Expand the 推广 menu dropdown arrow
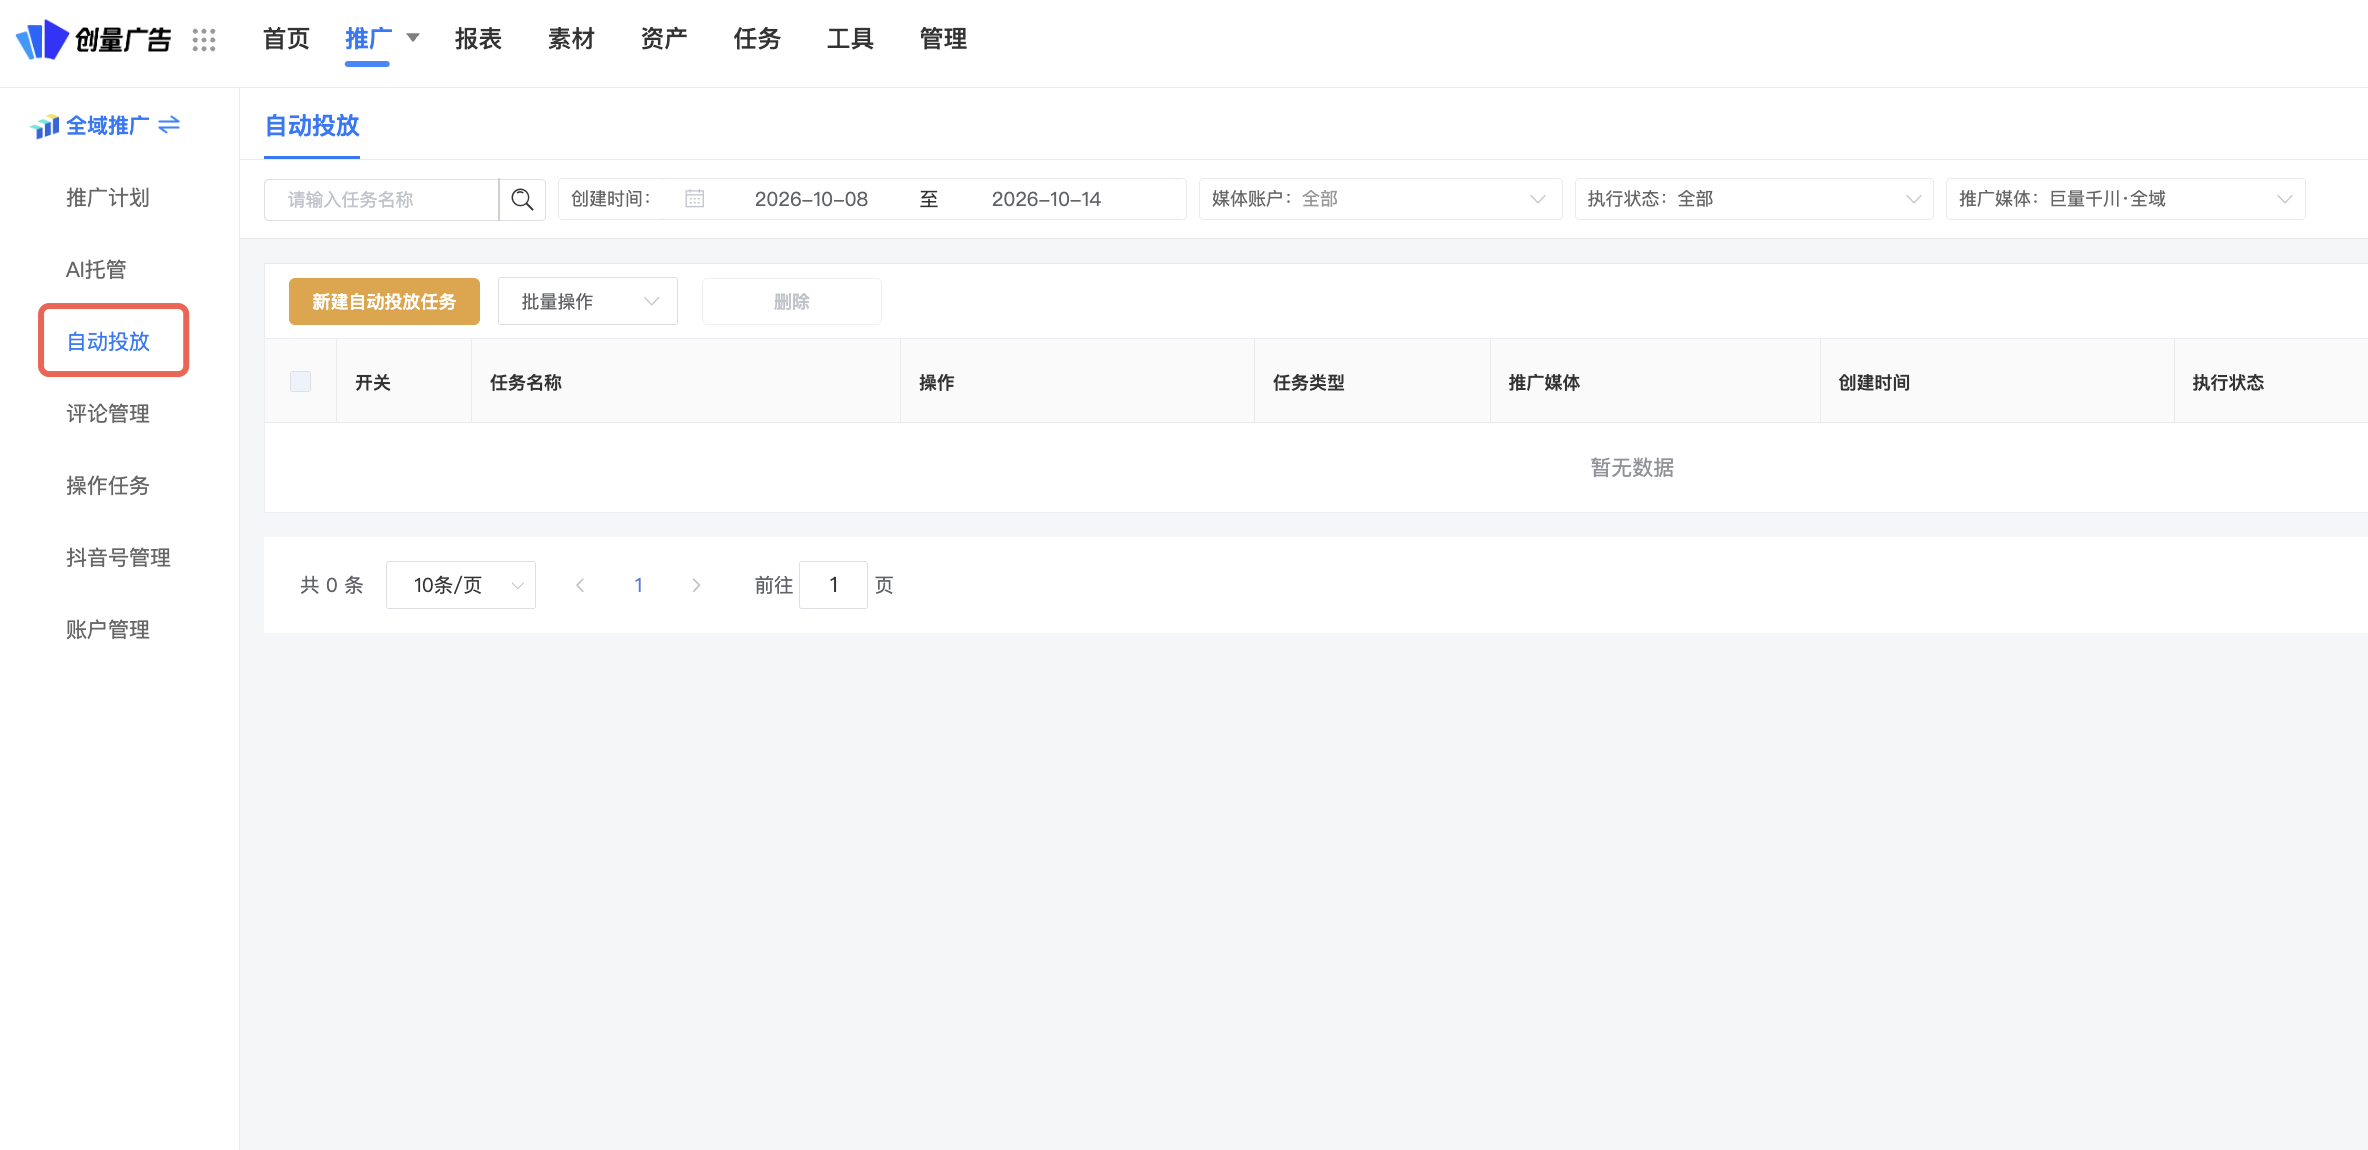The width and height of the screenshot is (2368, 1150). 412,38
